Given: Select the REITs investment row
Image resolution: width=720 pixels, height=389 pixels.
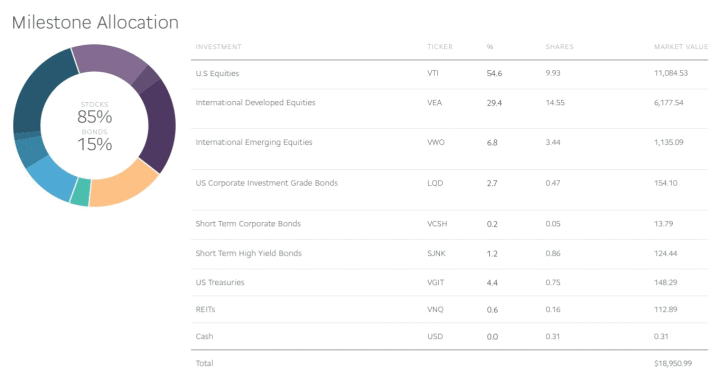Looking at the screenshot, I should [x=449, y=310].
